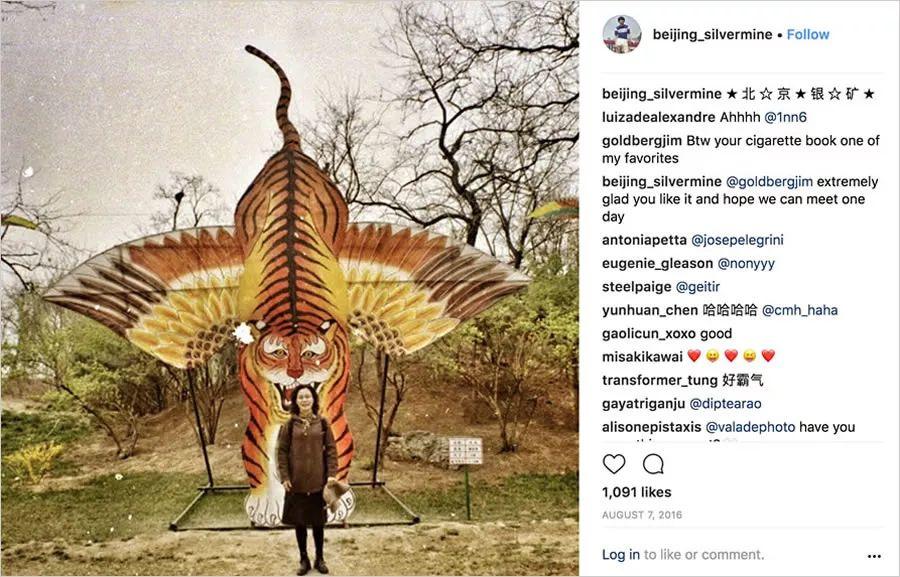Open @cmh_haha mention
The height and width of the screenshot is (577, 900).
799,310
